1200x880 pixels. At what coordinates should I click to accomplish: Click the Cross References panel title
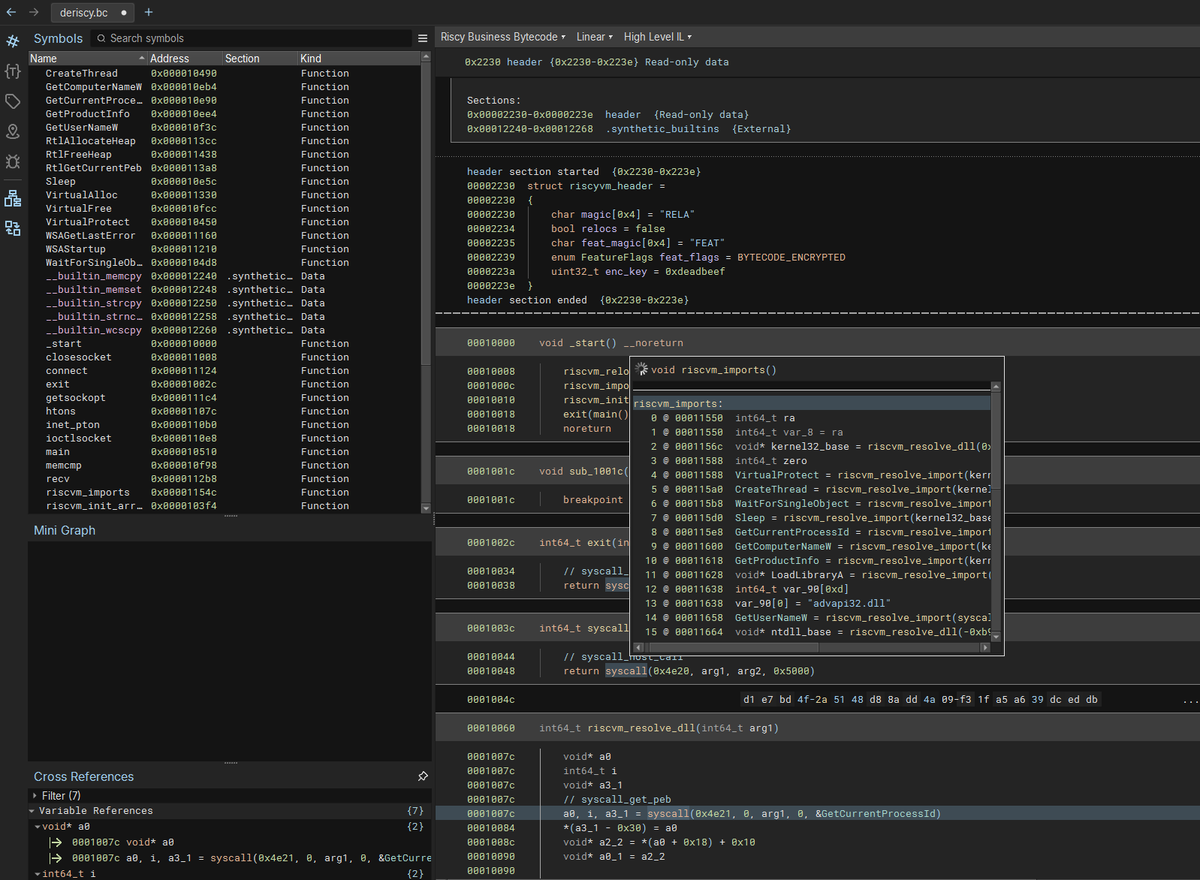pyautogui.click(x=84, y=776)
